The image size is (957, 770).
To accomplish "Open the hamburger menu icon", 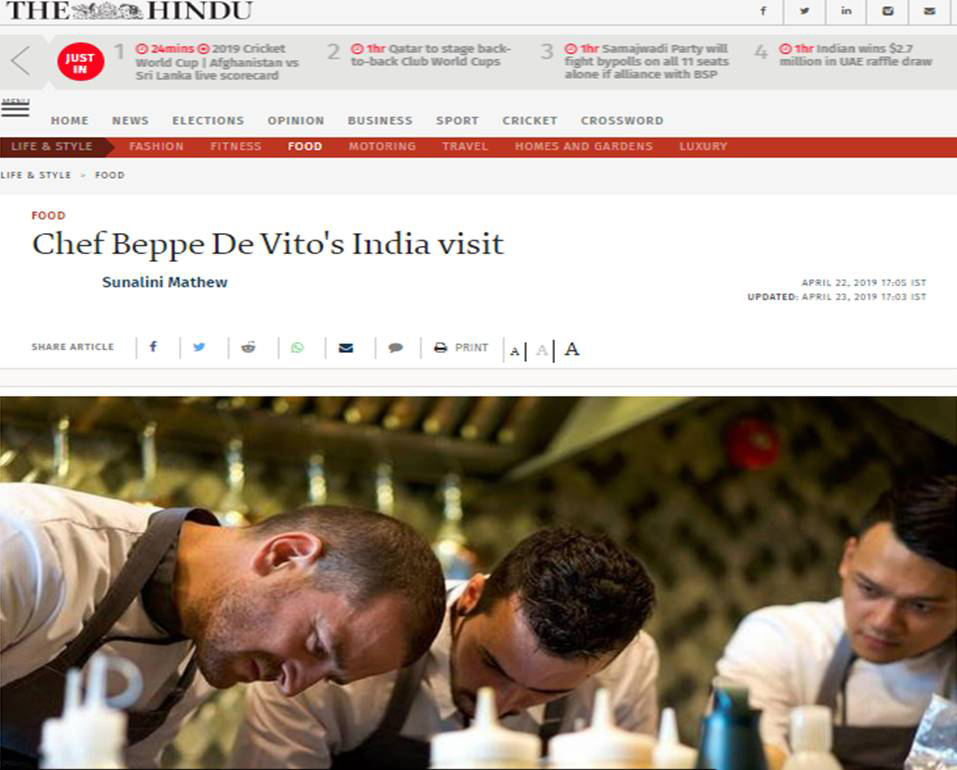I will [15, 107].
